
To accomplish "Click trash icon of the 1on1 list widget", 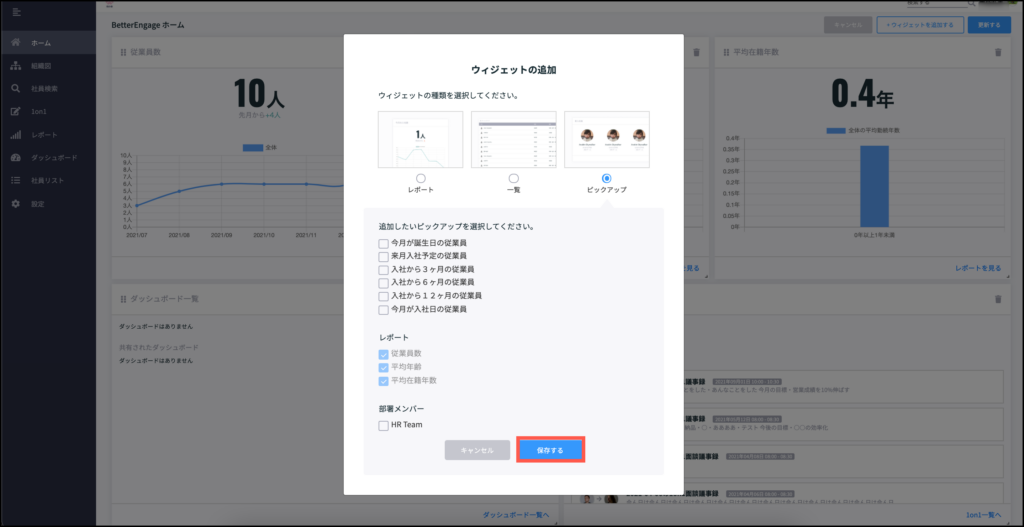I will coord(997,299).
